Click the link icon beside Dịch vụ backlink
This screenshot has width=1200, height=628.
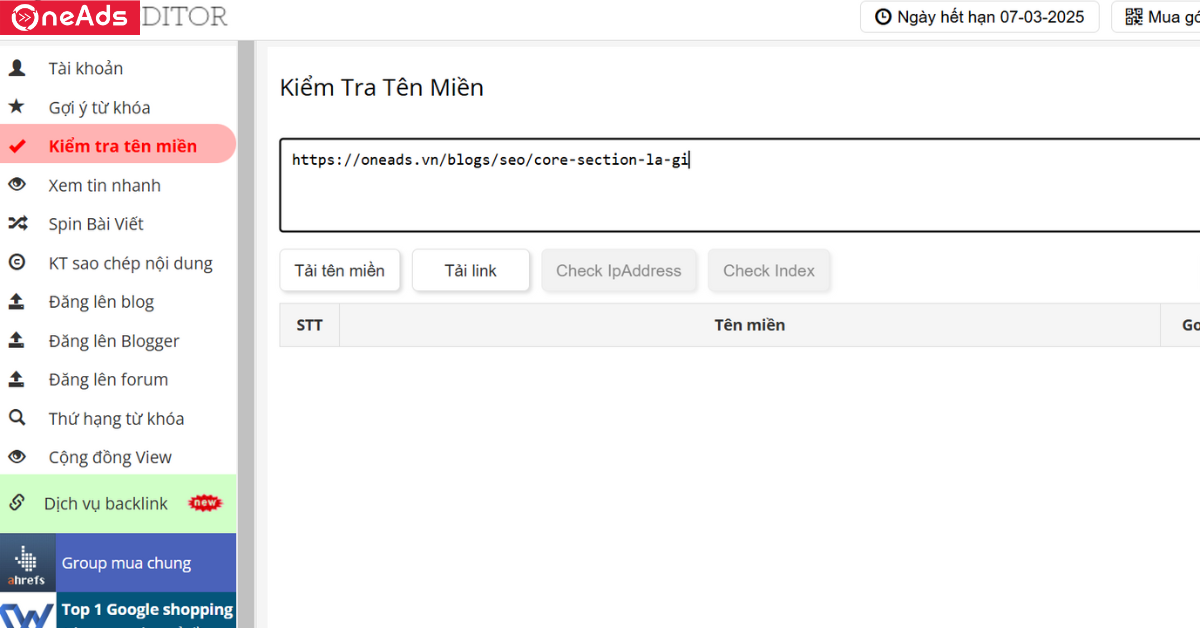(16, 503)
